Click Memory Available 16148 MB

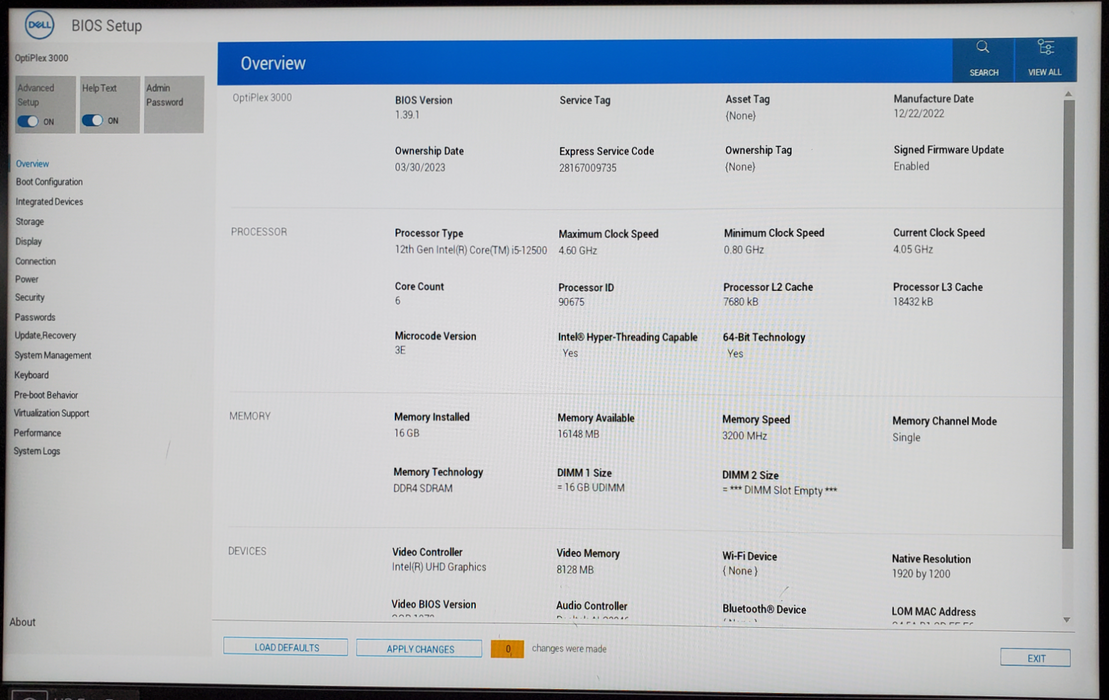pos(579,434)
